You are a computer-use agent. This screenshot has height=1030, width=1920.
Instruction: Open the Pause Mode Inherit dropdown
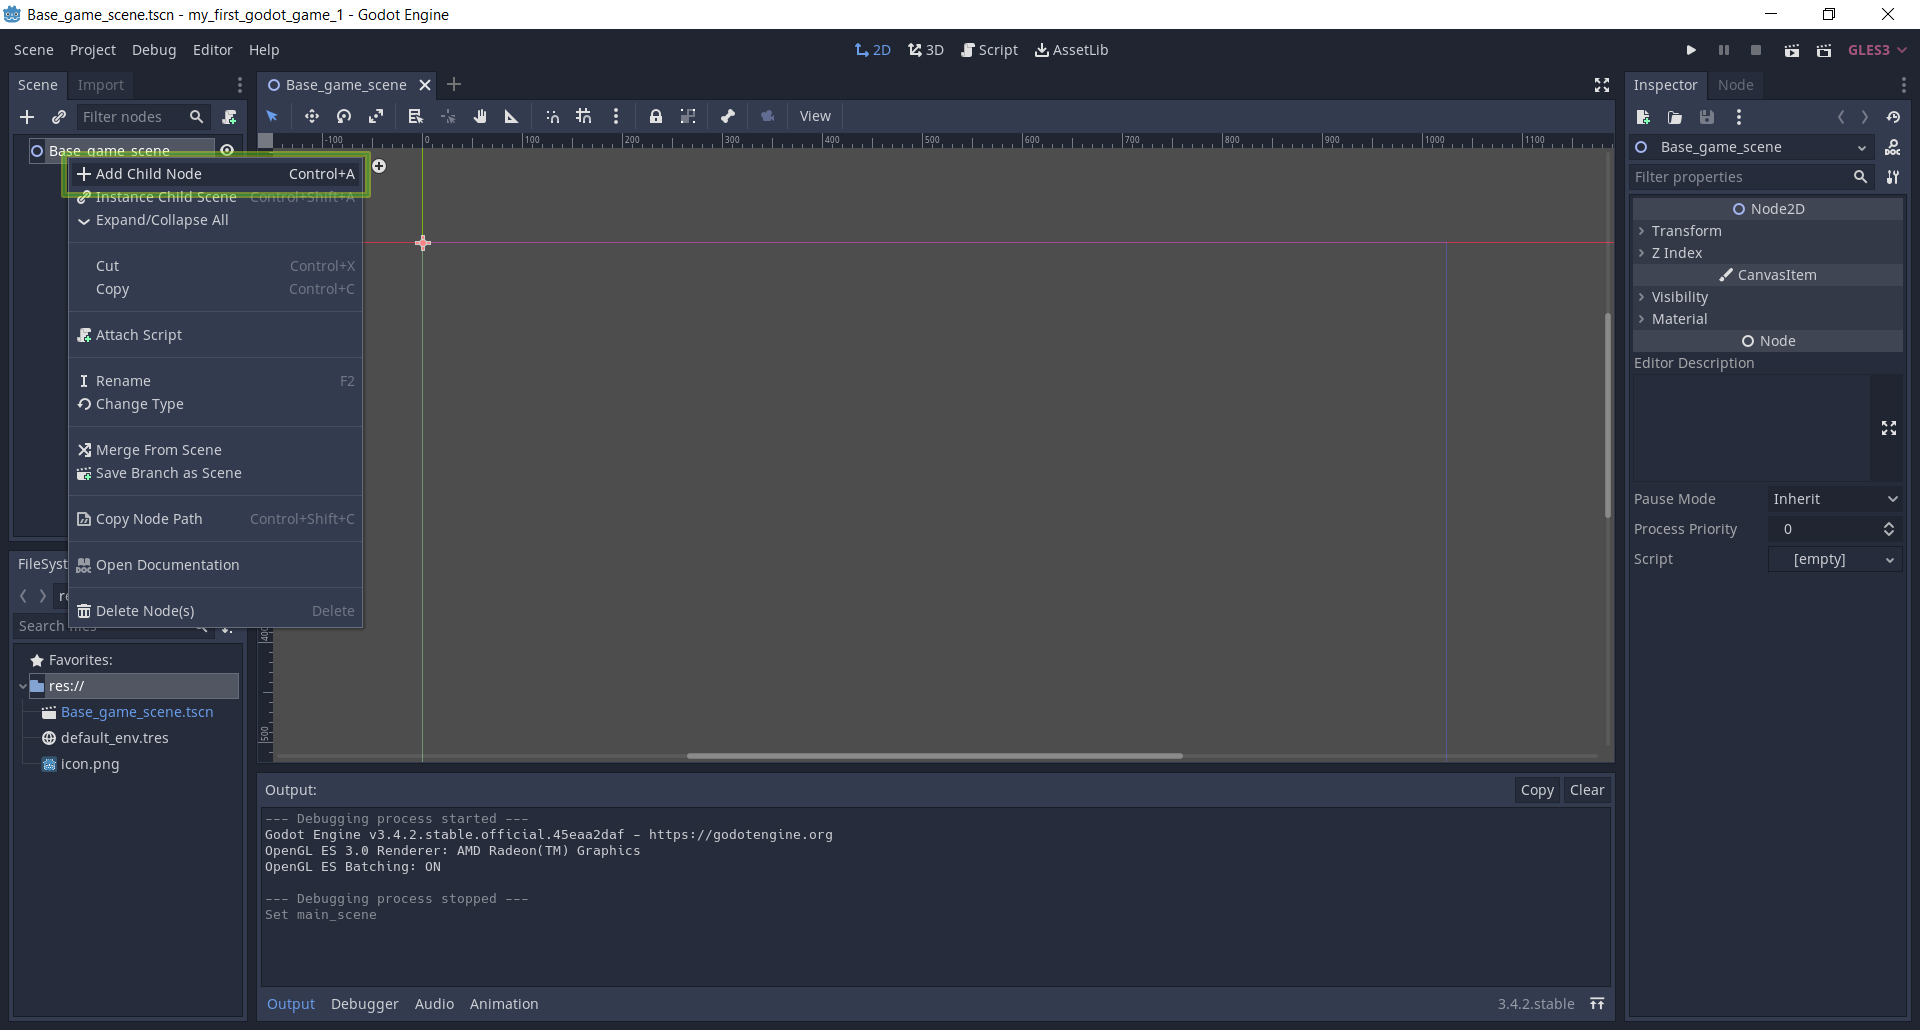click(x=1835, y=499)
